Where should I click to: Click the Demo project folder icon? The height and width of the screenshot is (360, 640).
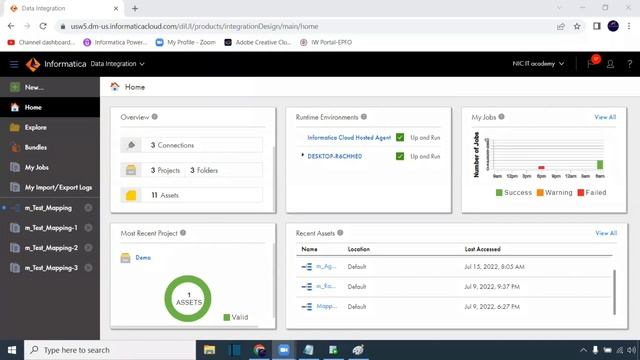[x=125, y=258]
